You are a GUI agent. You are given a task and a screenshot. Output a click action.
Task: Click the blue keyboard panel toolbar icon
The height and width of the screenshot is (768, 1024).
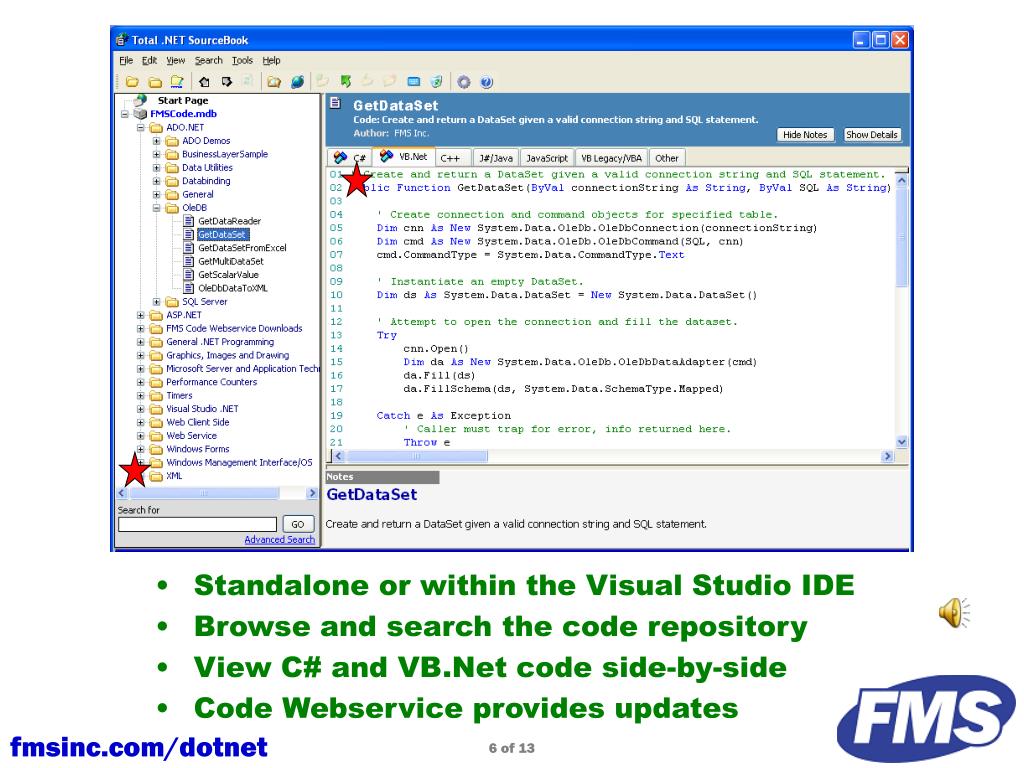pos(413,82)
